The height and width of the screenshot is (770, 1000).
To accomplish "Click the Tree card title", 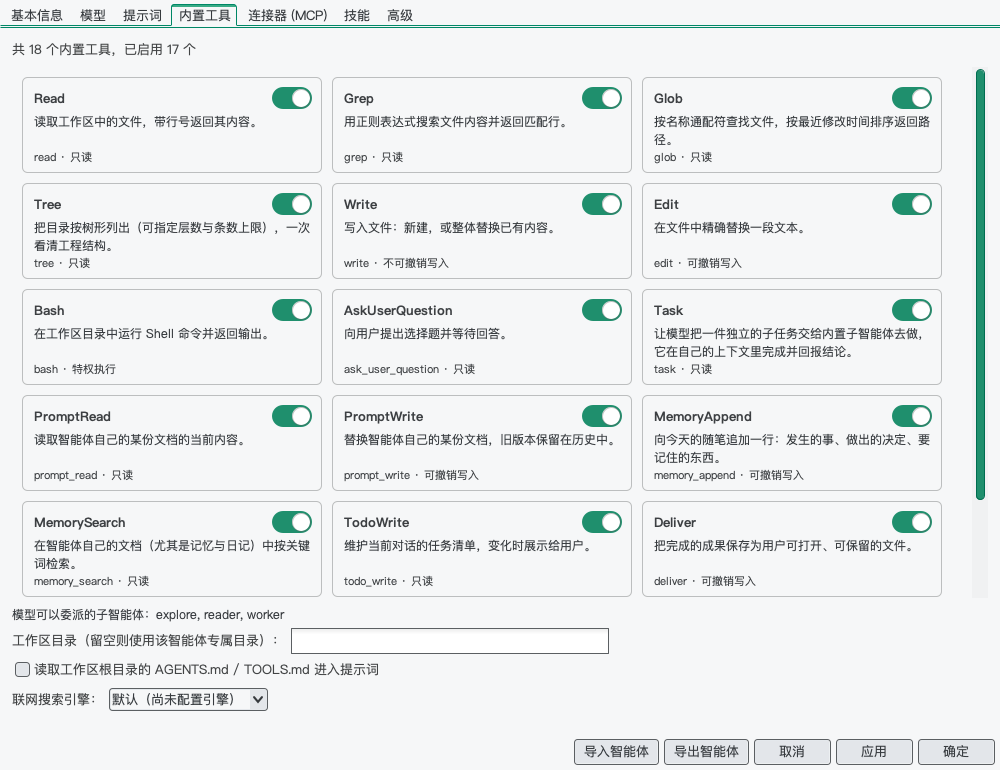I will tap(47, 204).
